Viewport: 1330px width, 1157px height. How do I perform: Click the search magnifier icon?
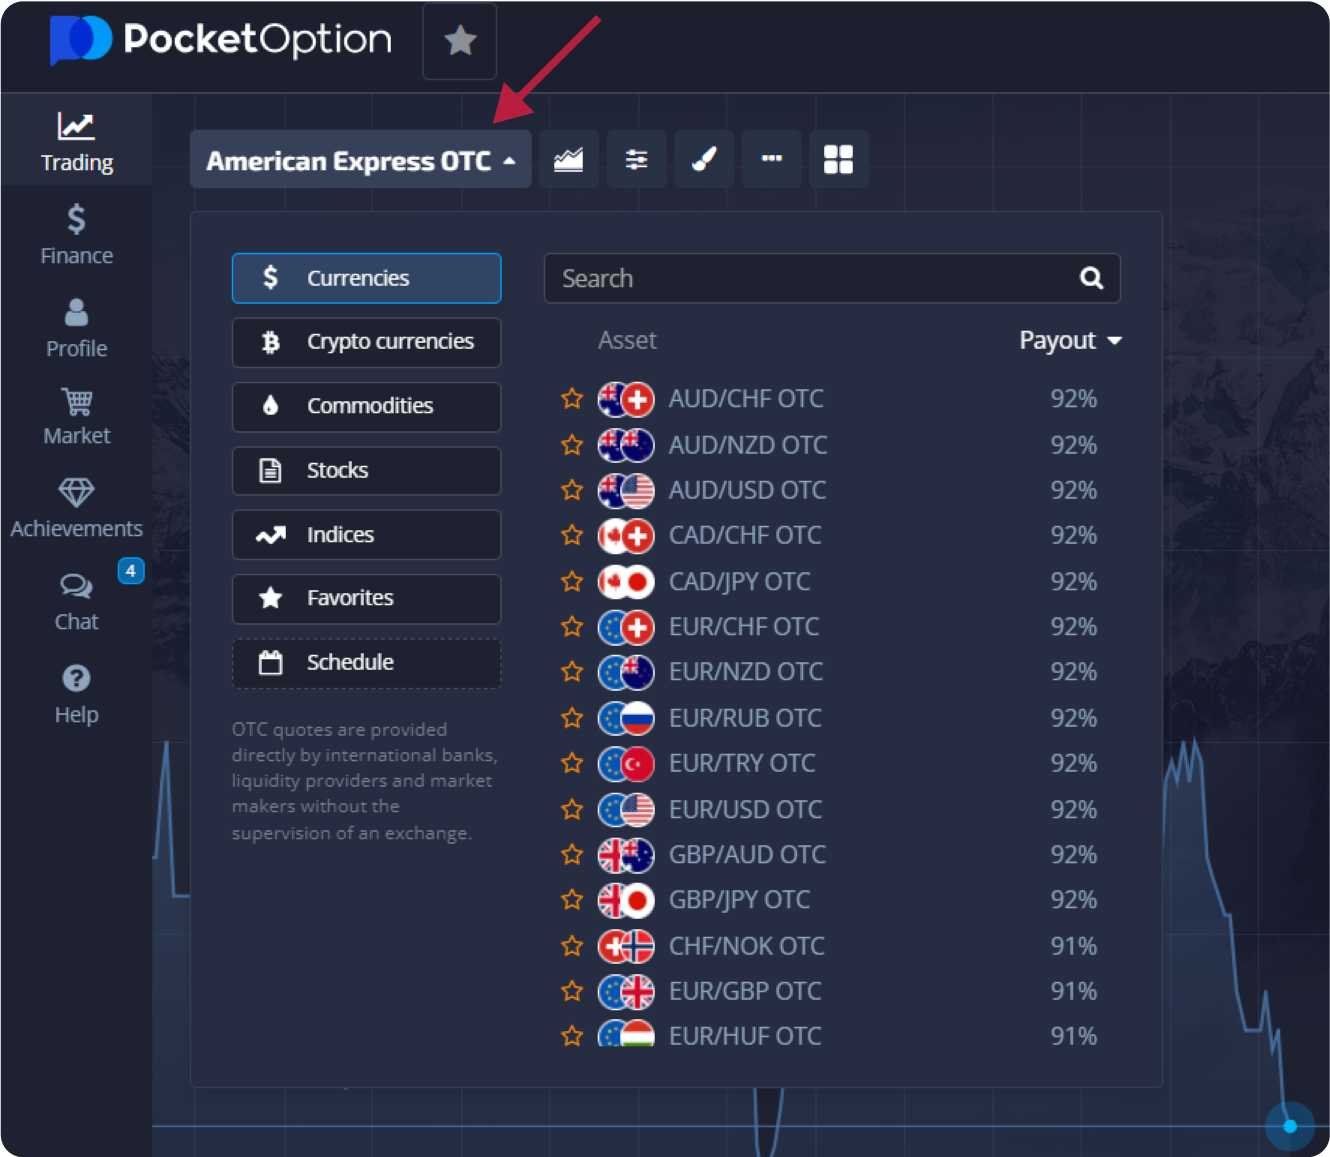1091,278
